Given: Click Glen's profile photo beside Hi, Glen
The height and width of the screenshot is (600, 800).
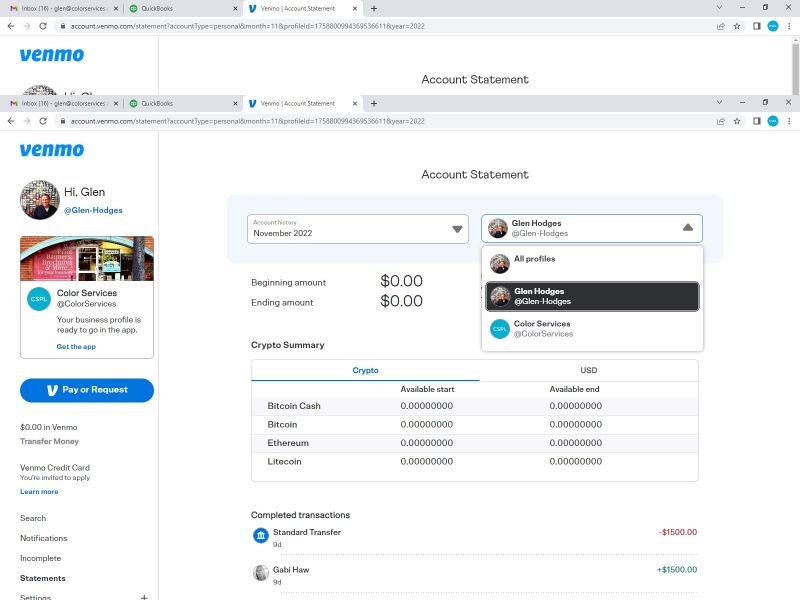Looking at the screenshot, I should tap(39, 199).
